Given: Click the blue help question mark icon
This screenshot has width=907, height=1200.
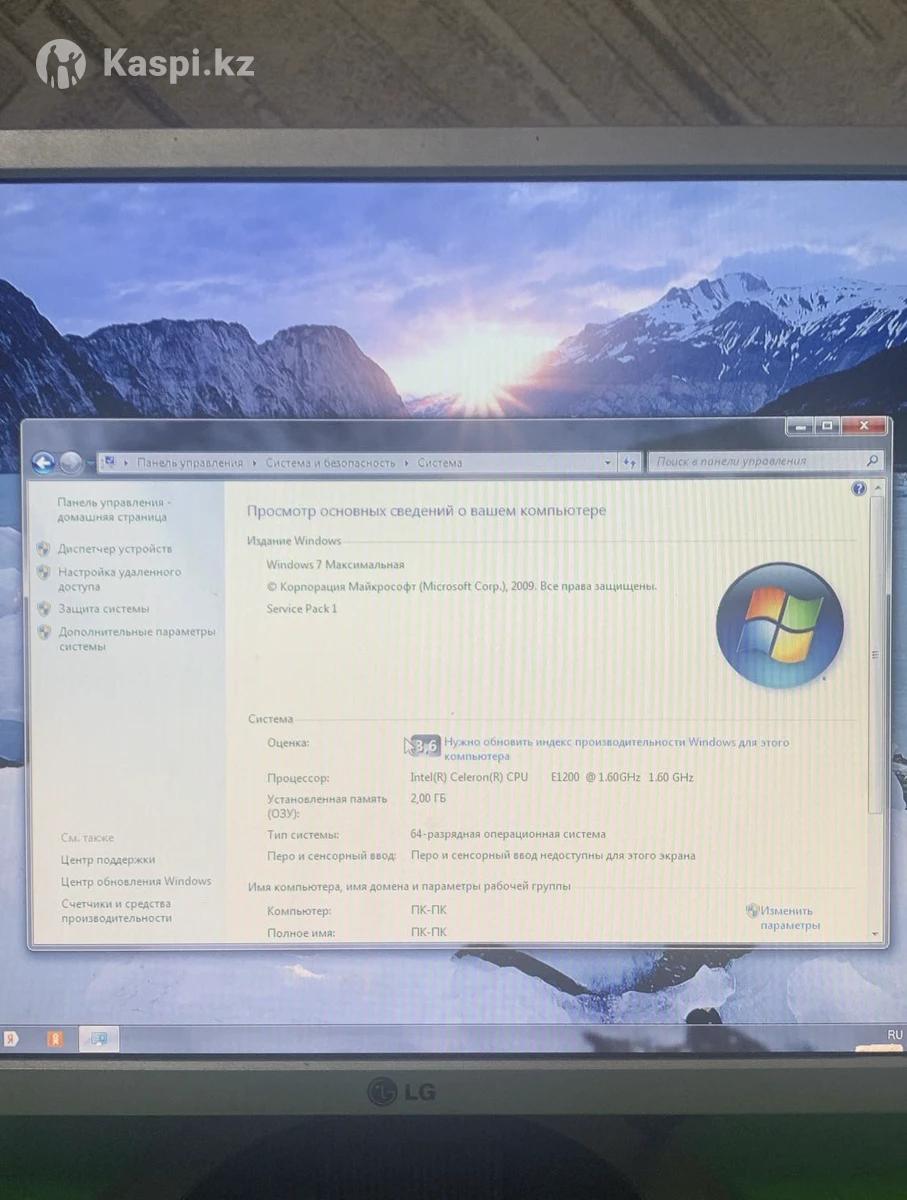Looking at the screenshot, I should [x=858, y=488].
